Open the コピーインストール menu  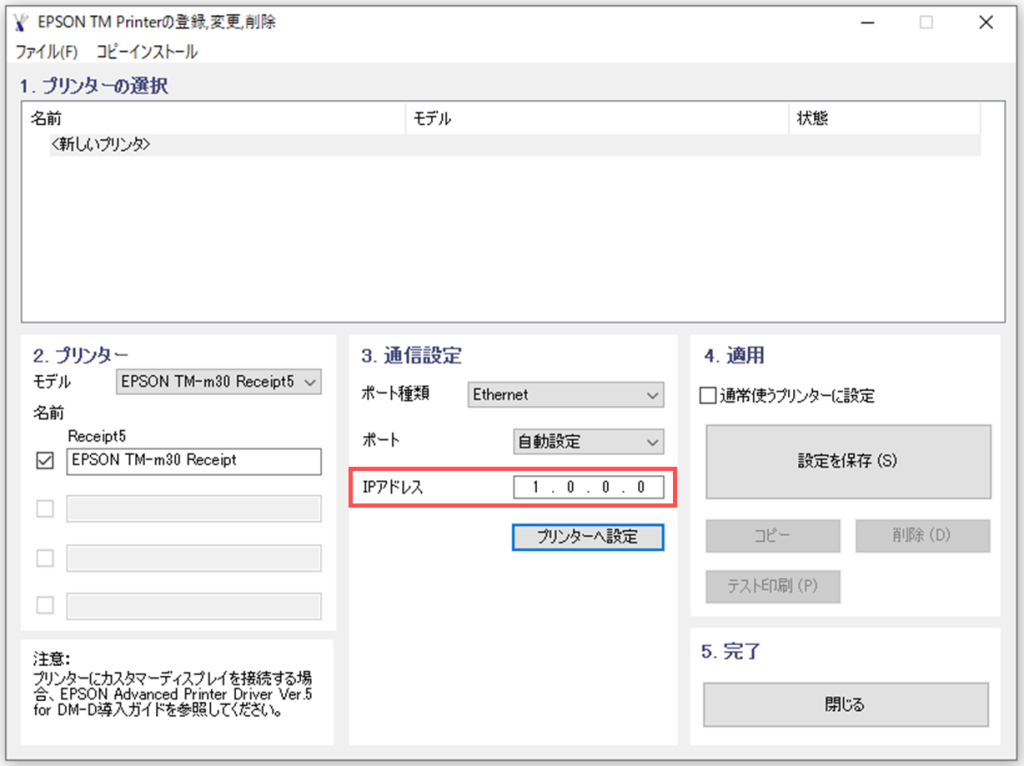click(x=147, y=52)
